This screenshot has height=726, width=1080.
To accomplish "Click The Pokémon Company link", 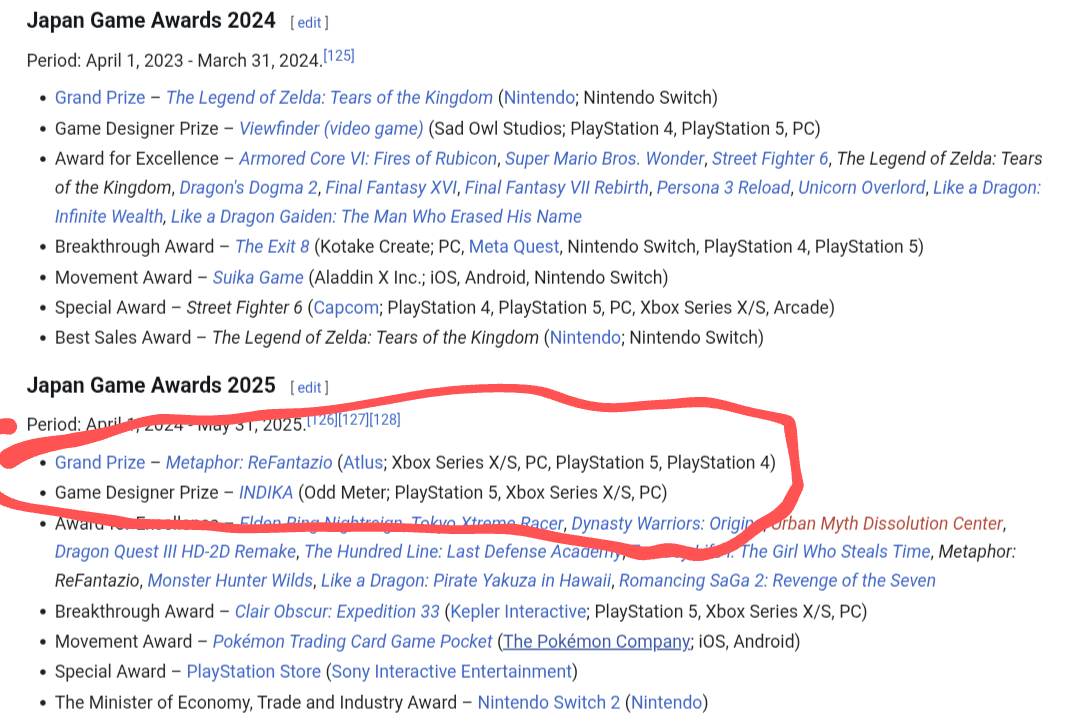I will click(596, 642).
